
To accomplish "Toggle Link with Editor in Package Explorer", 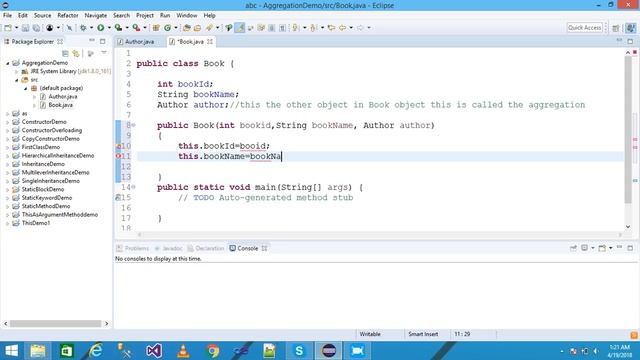I will click(76, 53).
